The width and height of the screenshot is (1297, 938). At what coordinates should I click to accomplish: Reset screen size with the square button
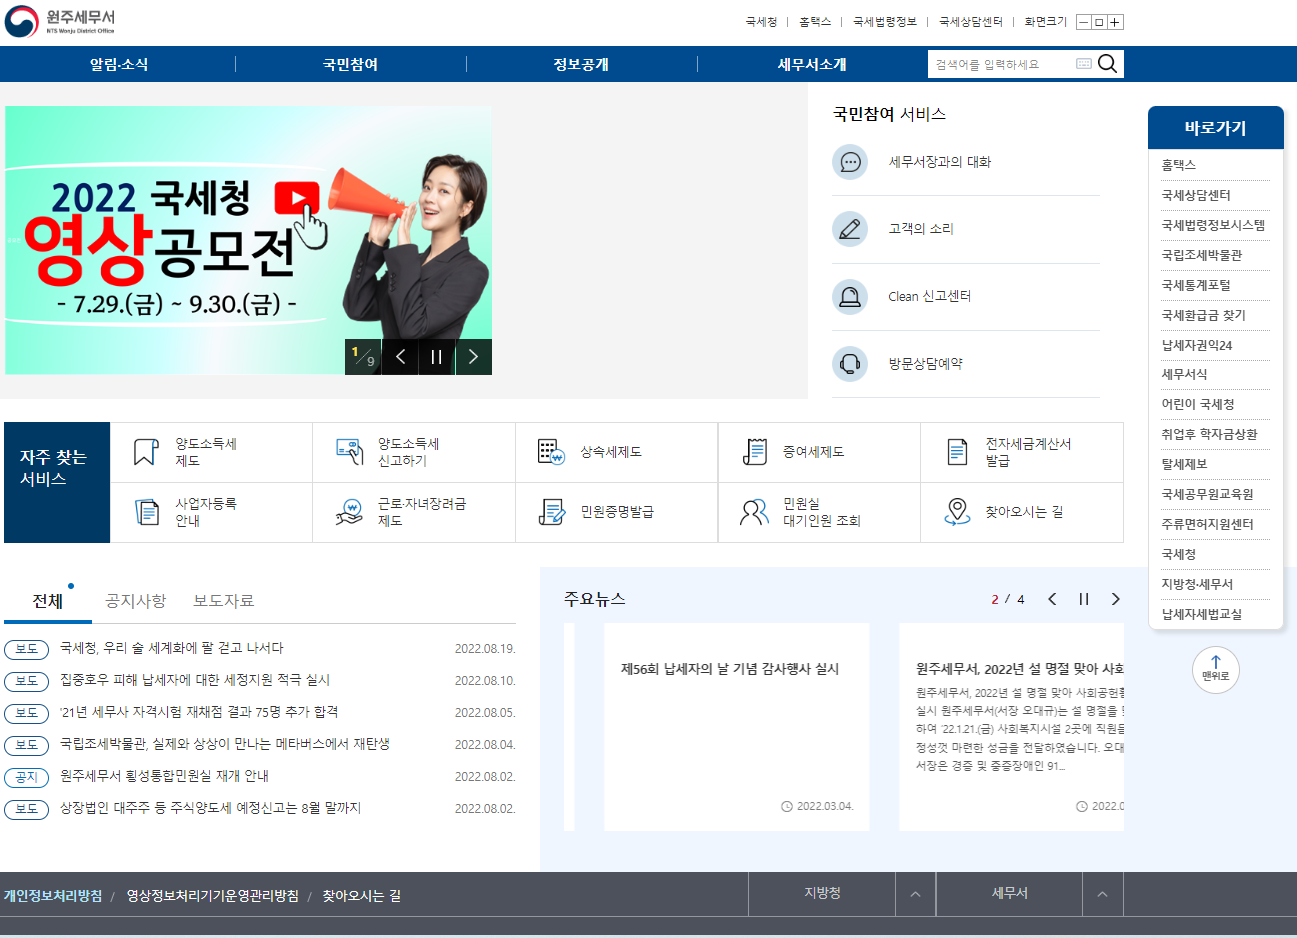click(x=1099, y=22)
